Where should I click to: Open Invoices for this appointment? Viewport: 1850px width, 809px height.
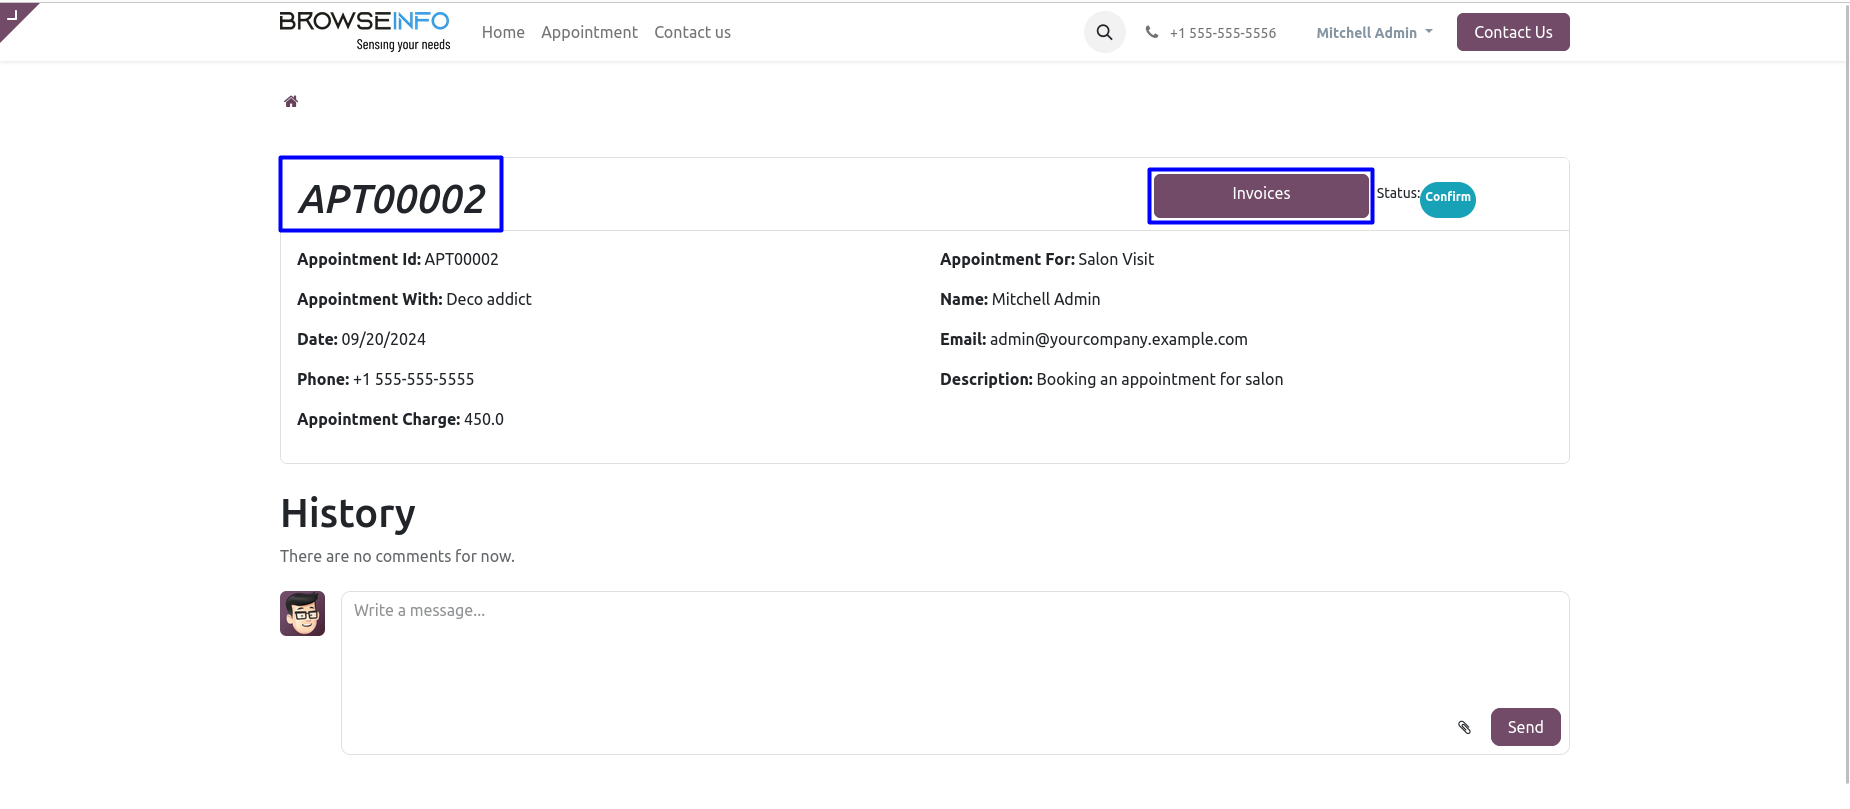coord(1260,195)
